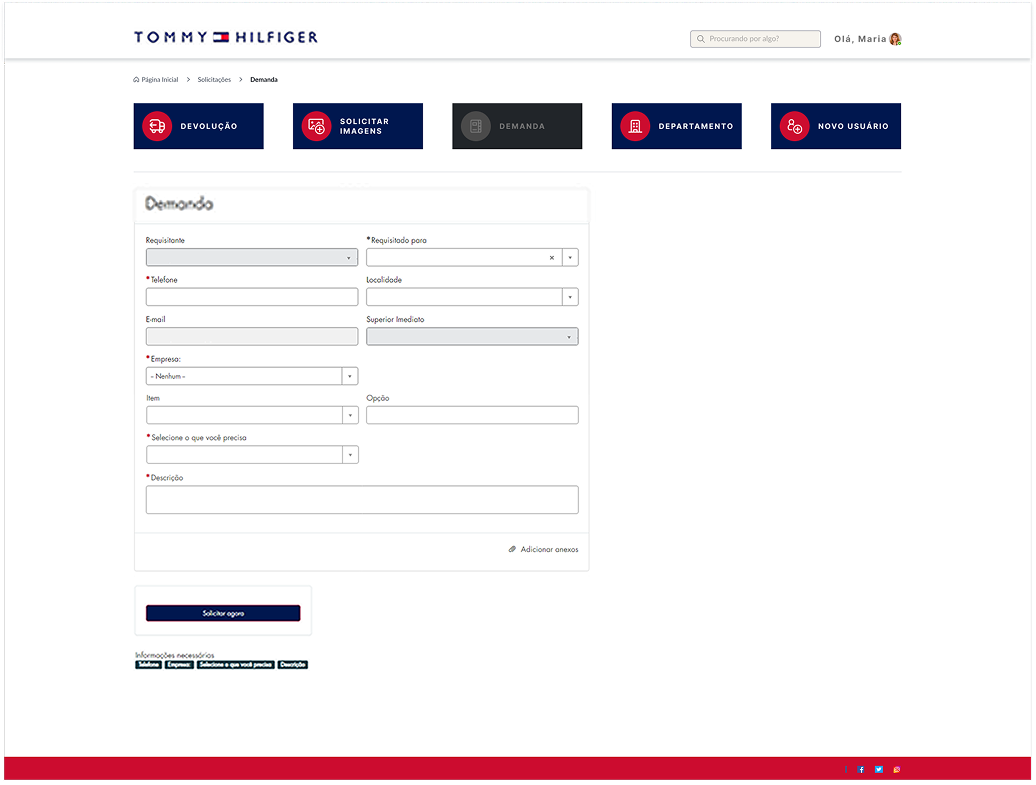
Task: Click the E-mail field
Action: click(x=252, y=337)
